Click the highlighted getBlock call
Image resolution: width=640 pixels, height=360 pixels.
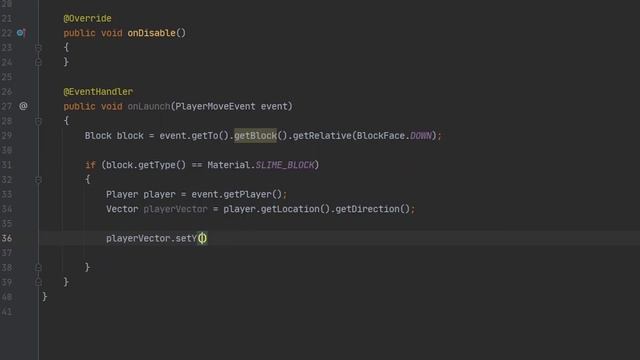pyautogui.click(x=256, y=136)
